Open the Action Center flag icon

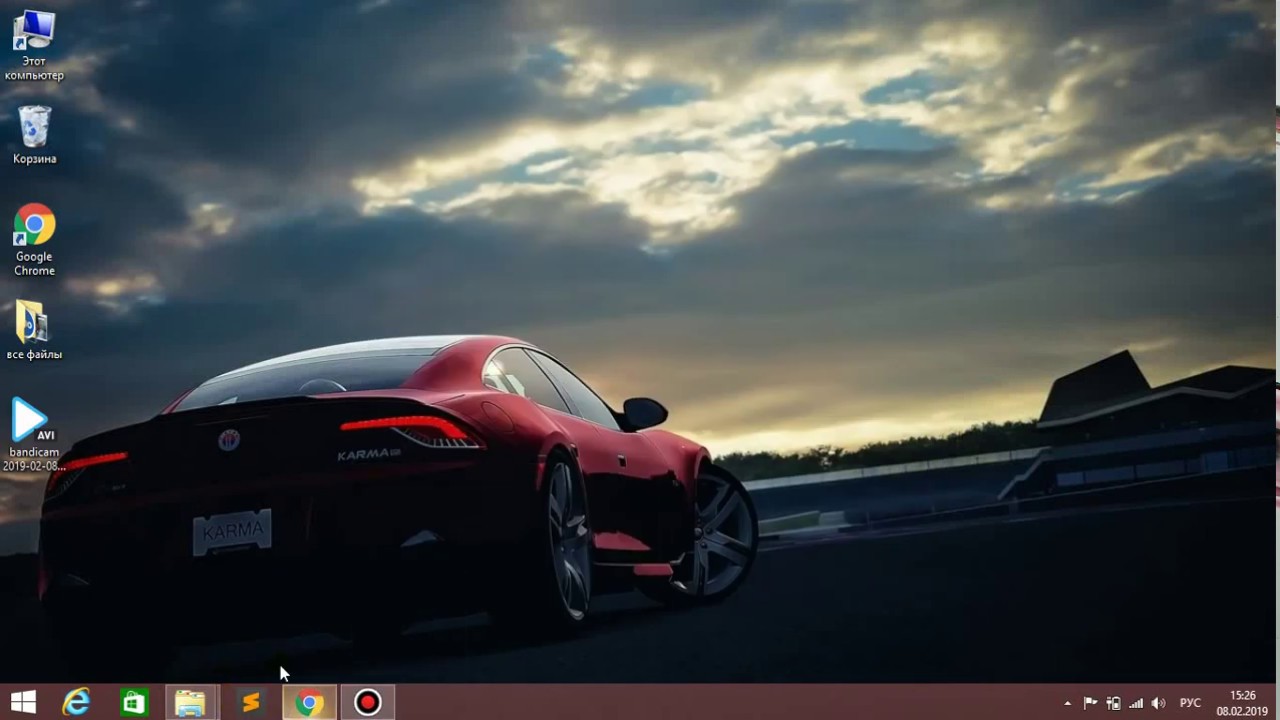[x=1090, y=703]
